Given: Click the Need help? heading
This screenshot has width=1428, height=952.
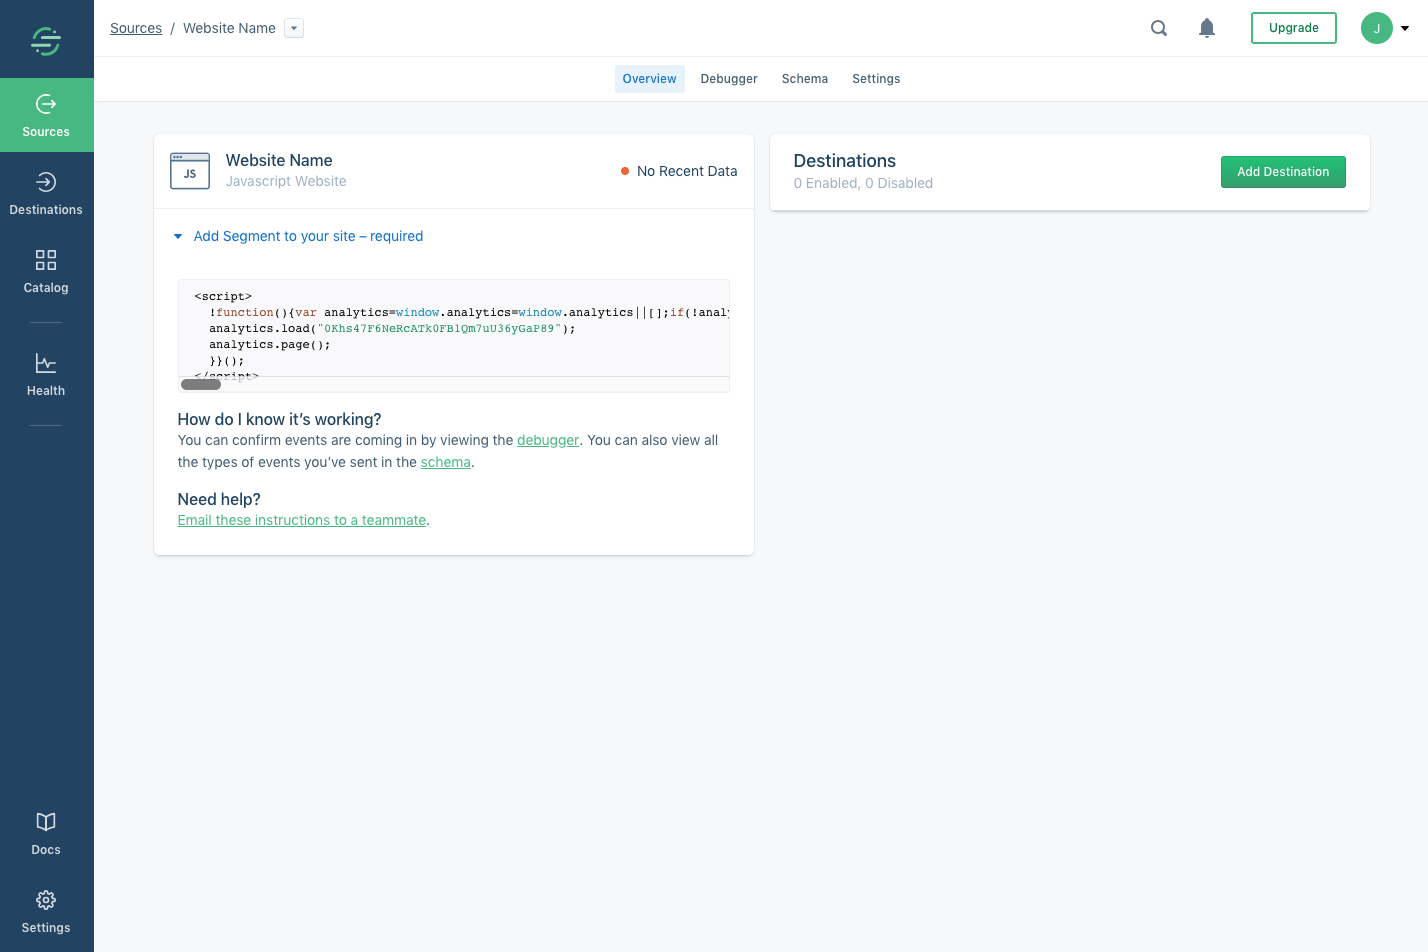Looking at the screenshot, I should click(219, 499).
